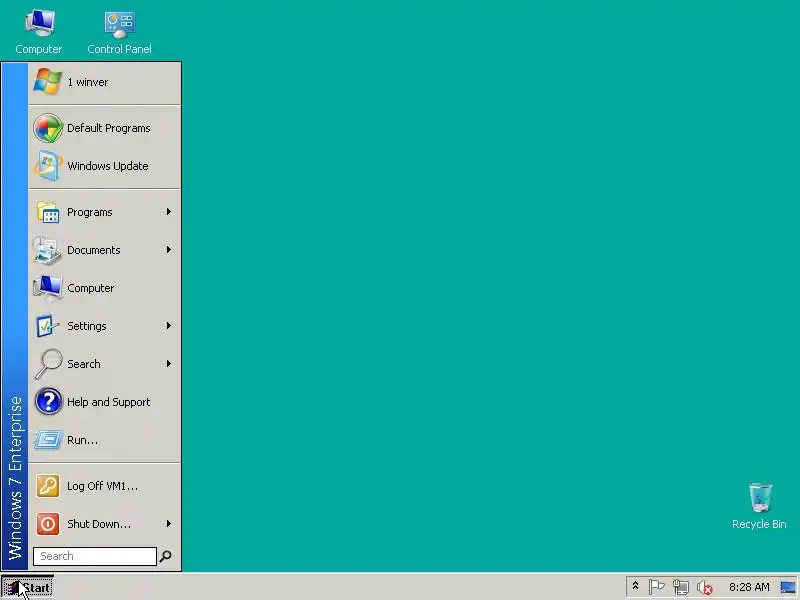Click the Log Off key icon

coord(48,486)
